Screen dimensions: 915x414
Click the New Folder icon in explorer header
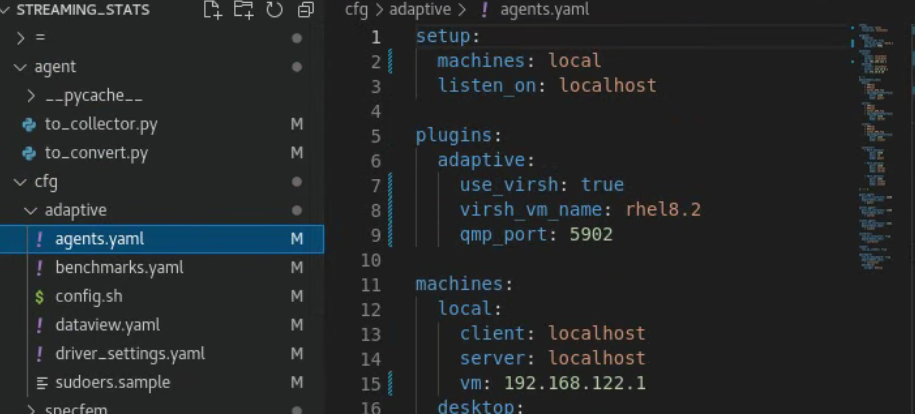(243, 9)
